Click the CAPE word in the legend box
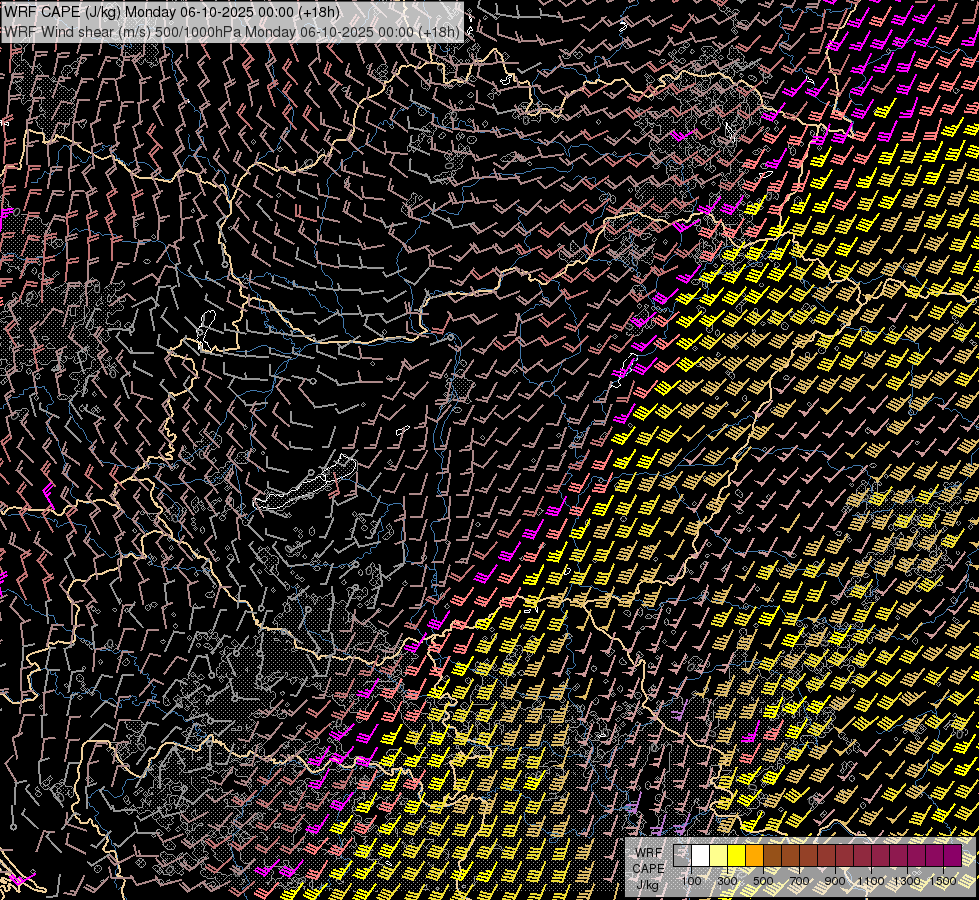979x900 pixels. click(648, 868)
